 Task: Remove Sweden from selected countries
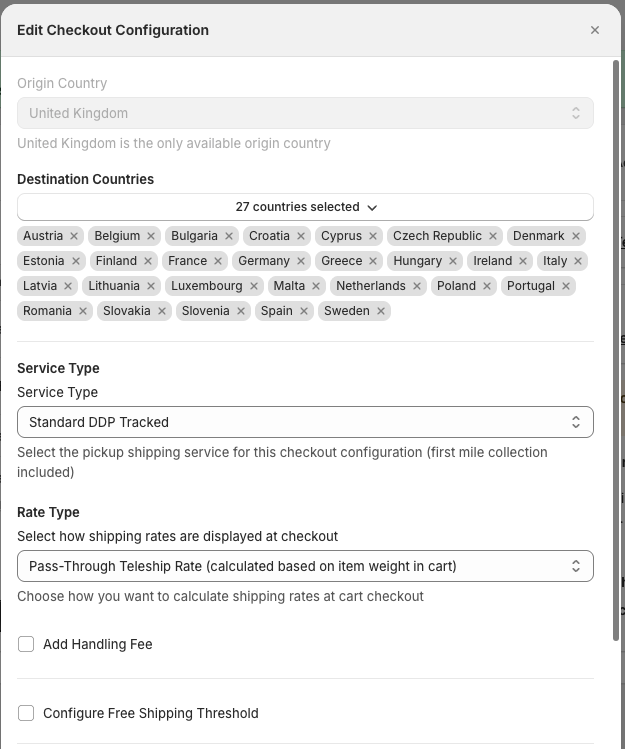(x=381, y=311)
